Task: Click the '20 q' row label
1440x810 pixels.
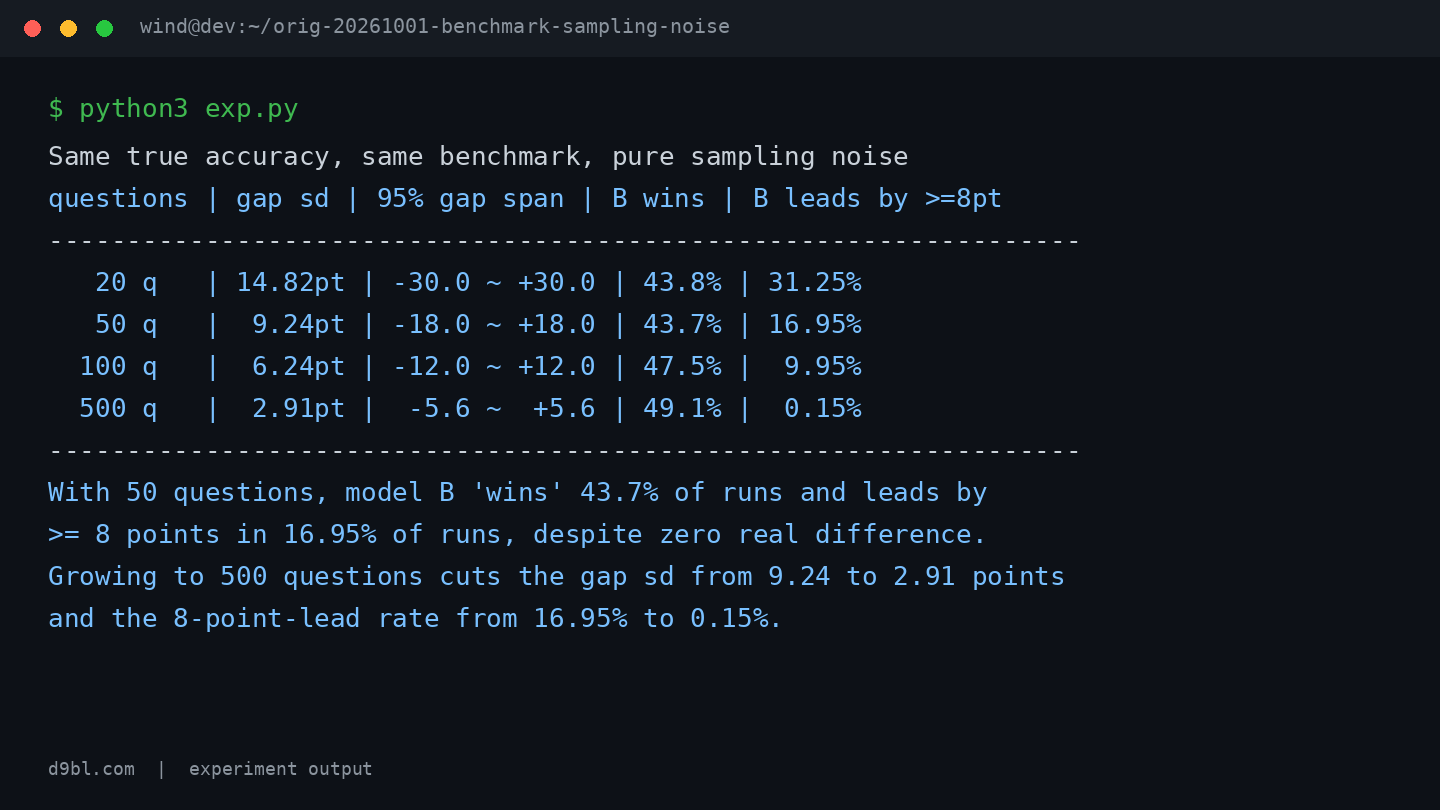Action: 126,283
